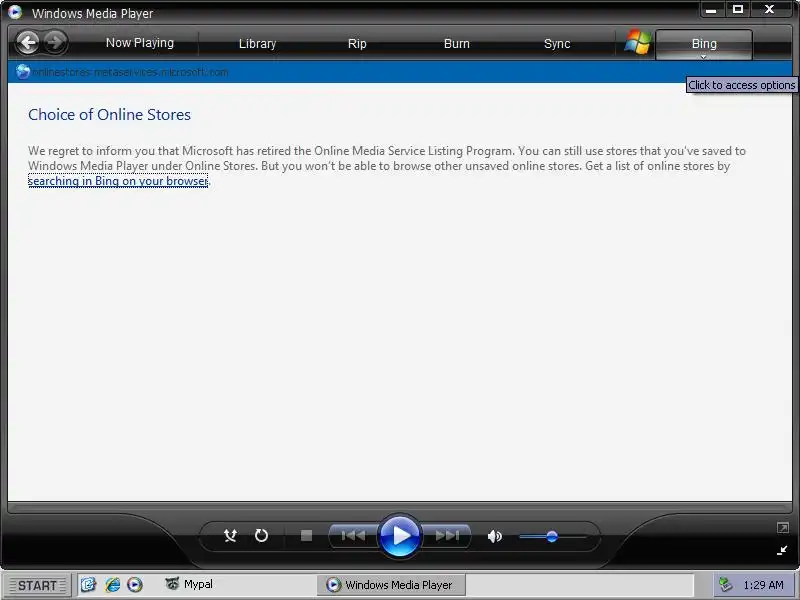Launch Media Player from quick launch icon
Viewport: 800px width, 600px height.
point(135,584)
